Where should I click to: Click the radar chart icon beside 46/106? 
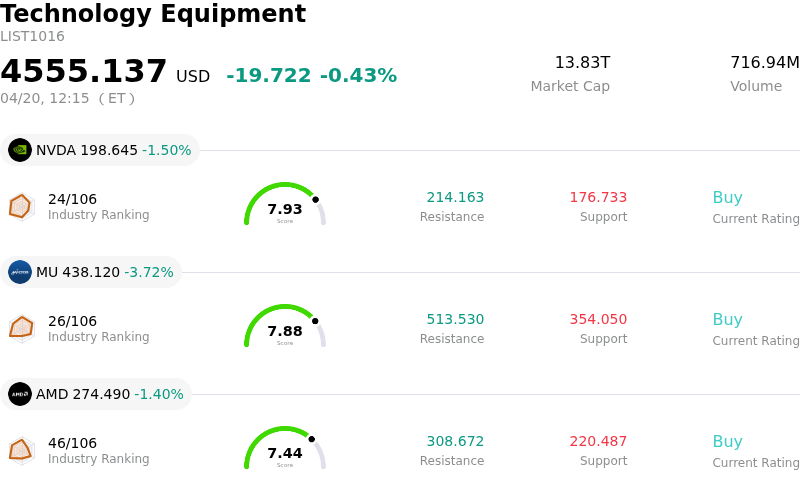point(21,450)
